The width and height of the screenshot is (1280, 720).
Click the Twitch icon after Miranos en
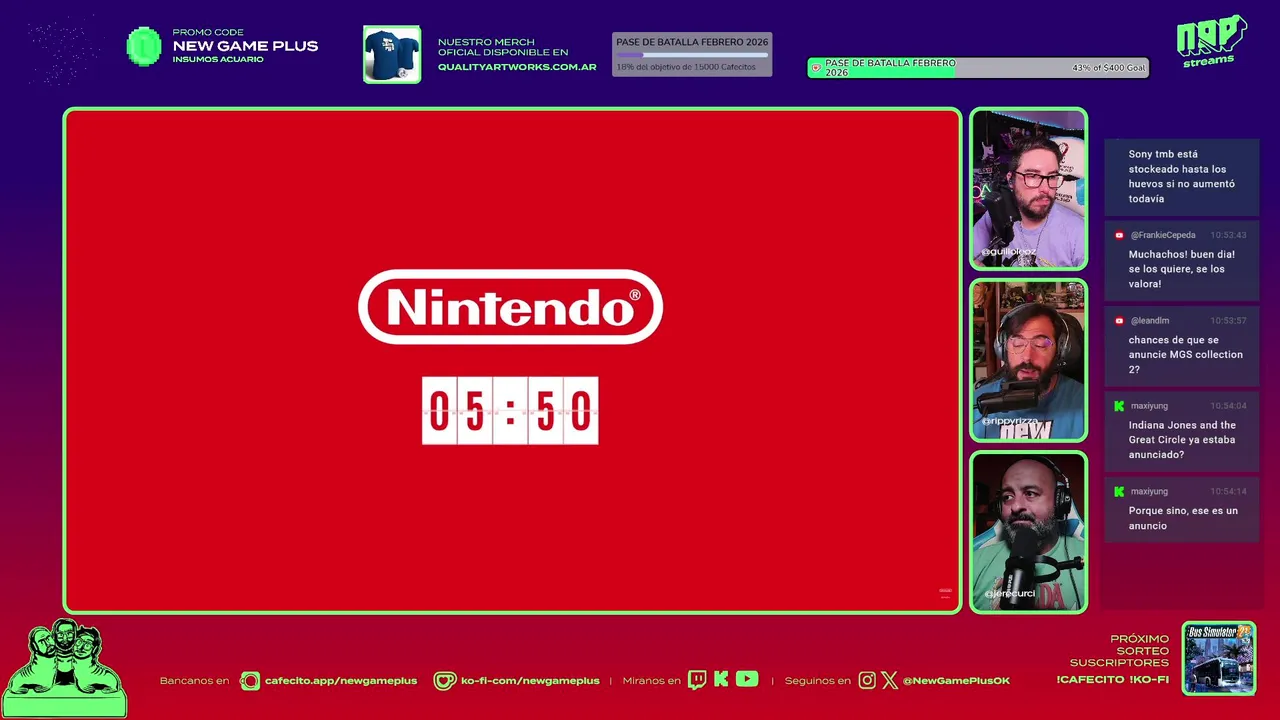pyautogui.click(x=697, y=680)
